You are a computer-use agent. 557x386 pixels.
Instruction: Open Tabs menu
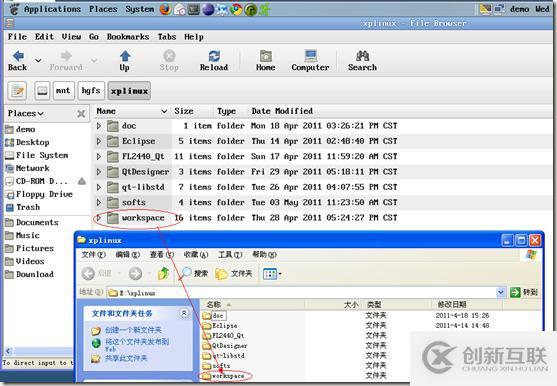tap(167, 37)
